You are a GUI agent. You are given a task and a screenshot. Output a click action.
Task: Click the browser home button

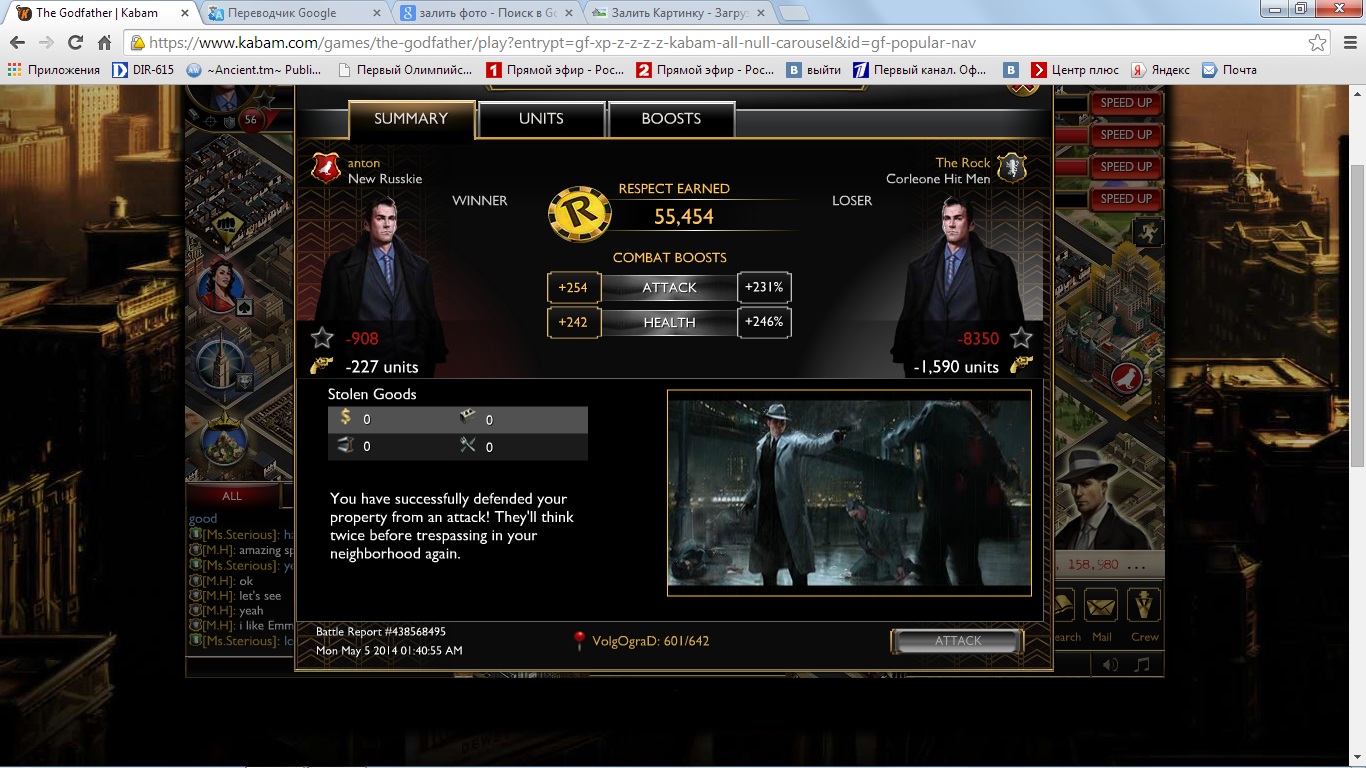pos(104,43)
